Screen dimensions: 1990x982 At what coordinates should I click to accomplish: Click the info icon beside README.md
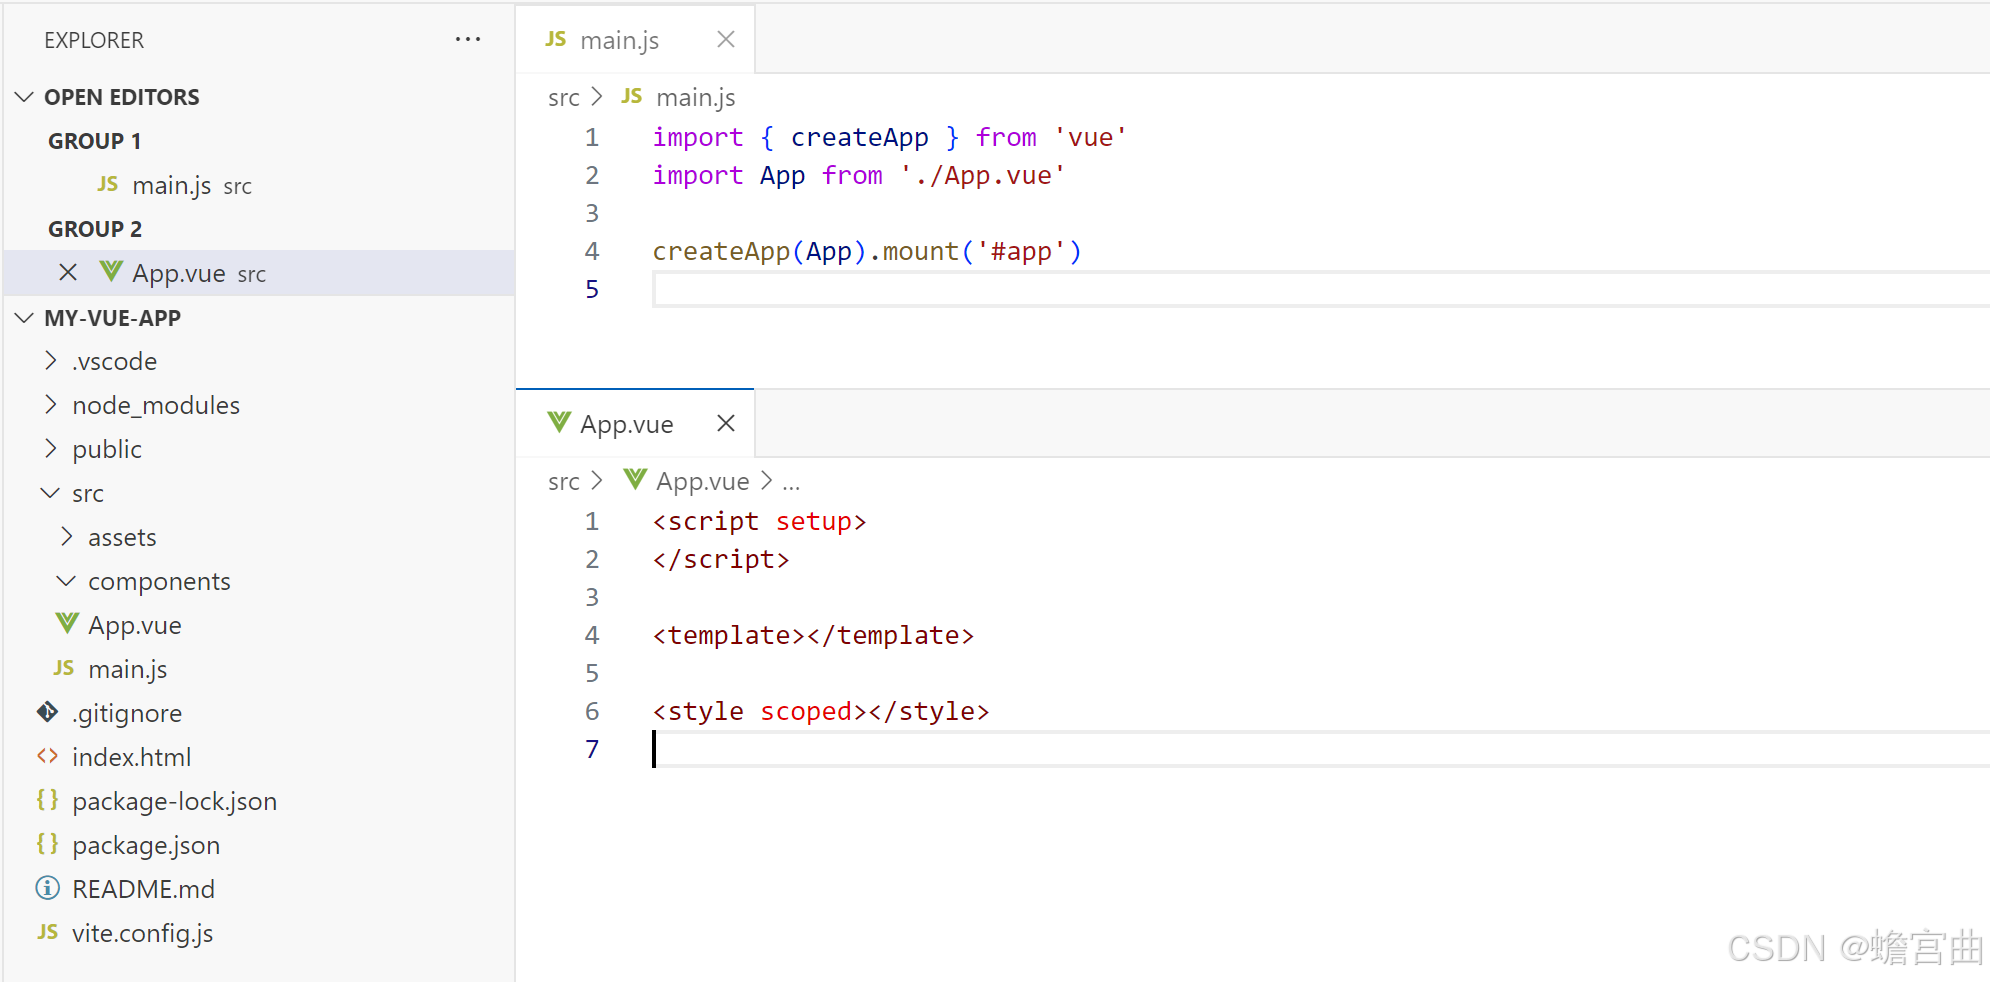pos(48,888)
